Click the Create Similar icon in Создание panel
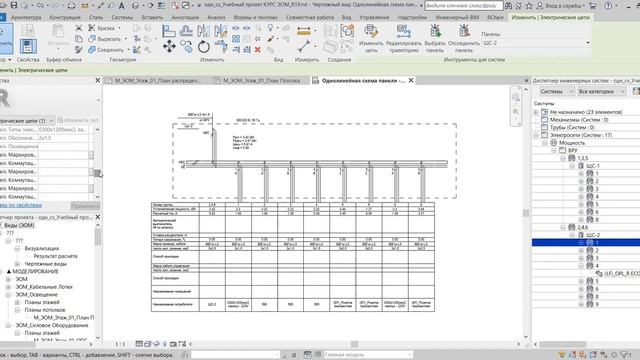 tap(347, 31)
